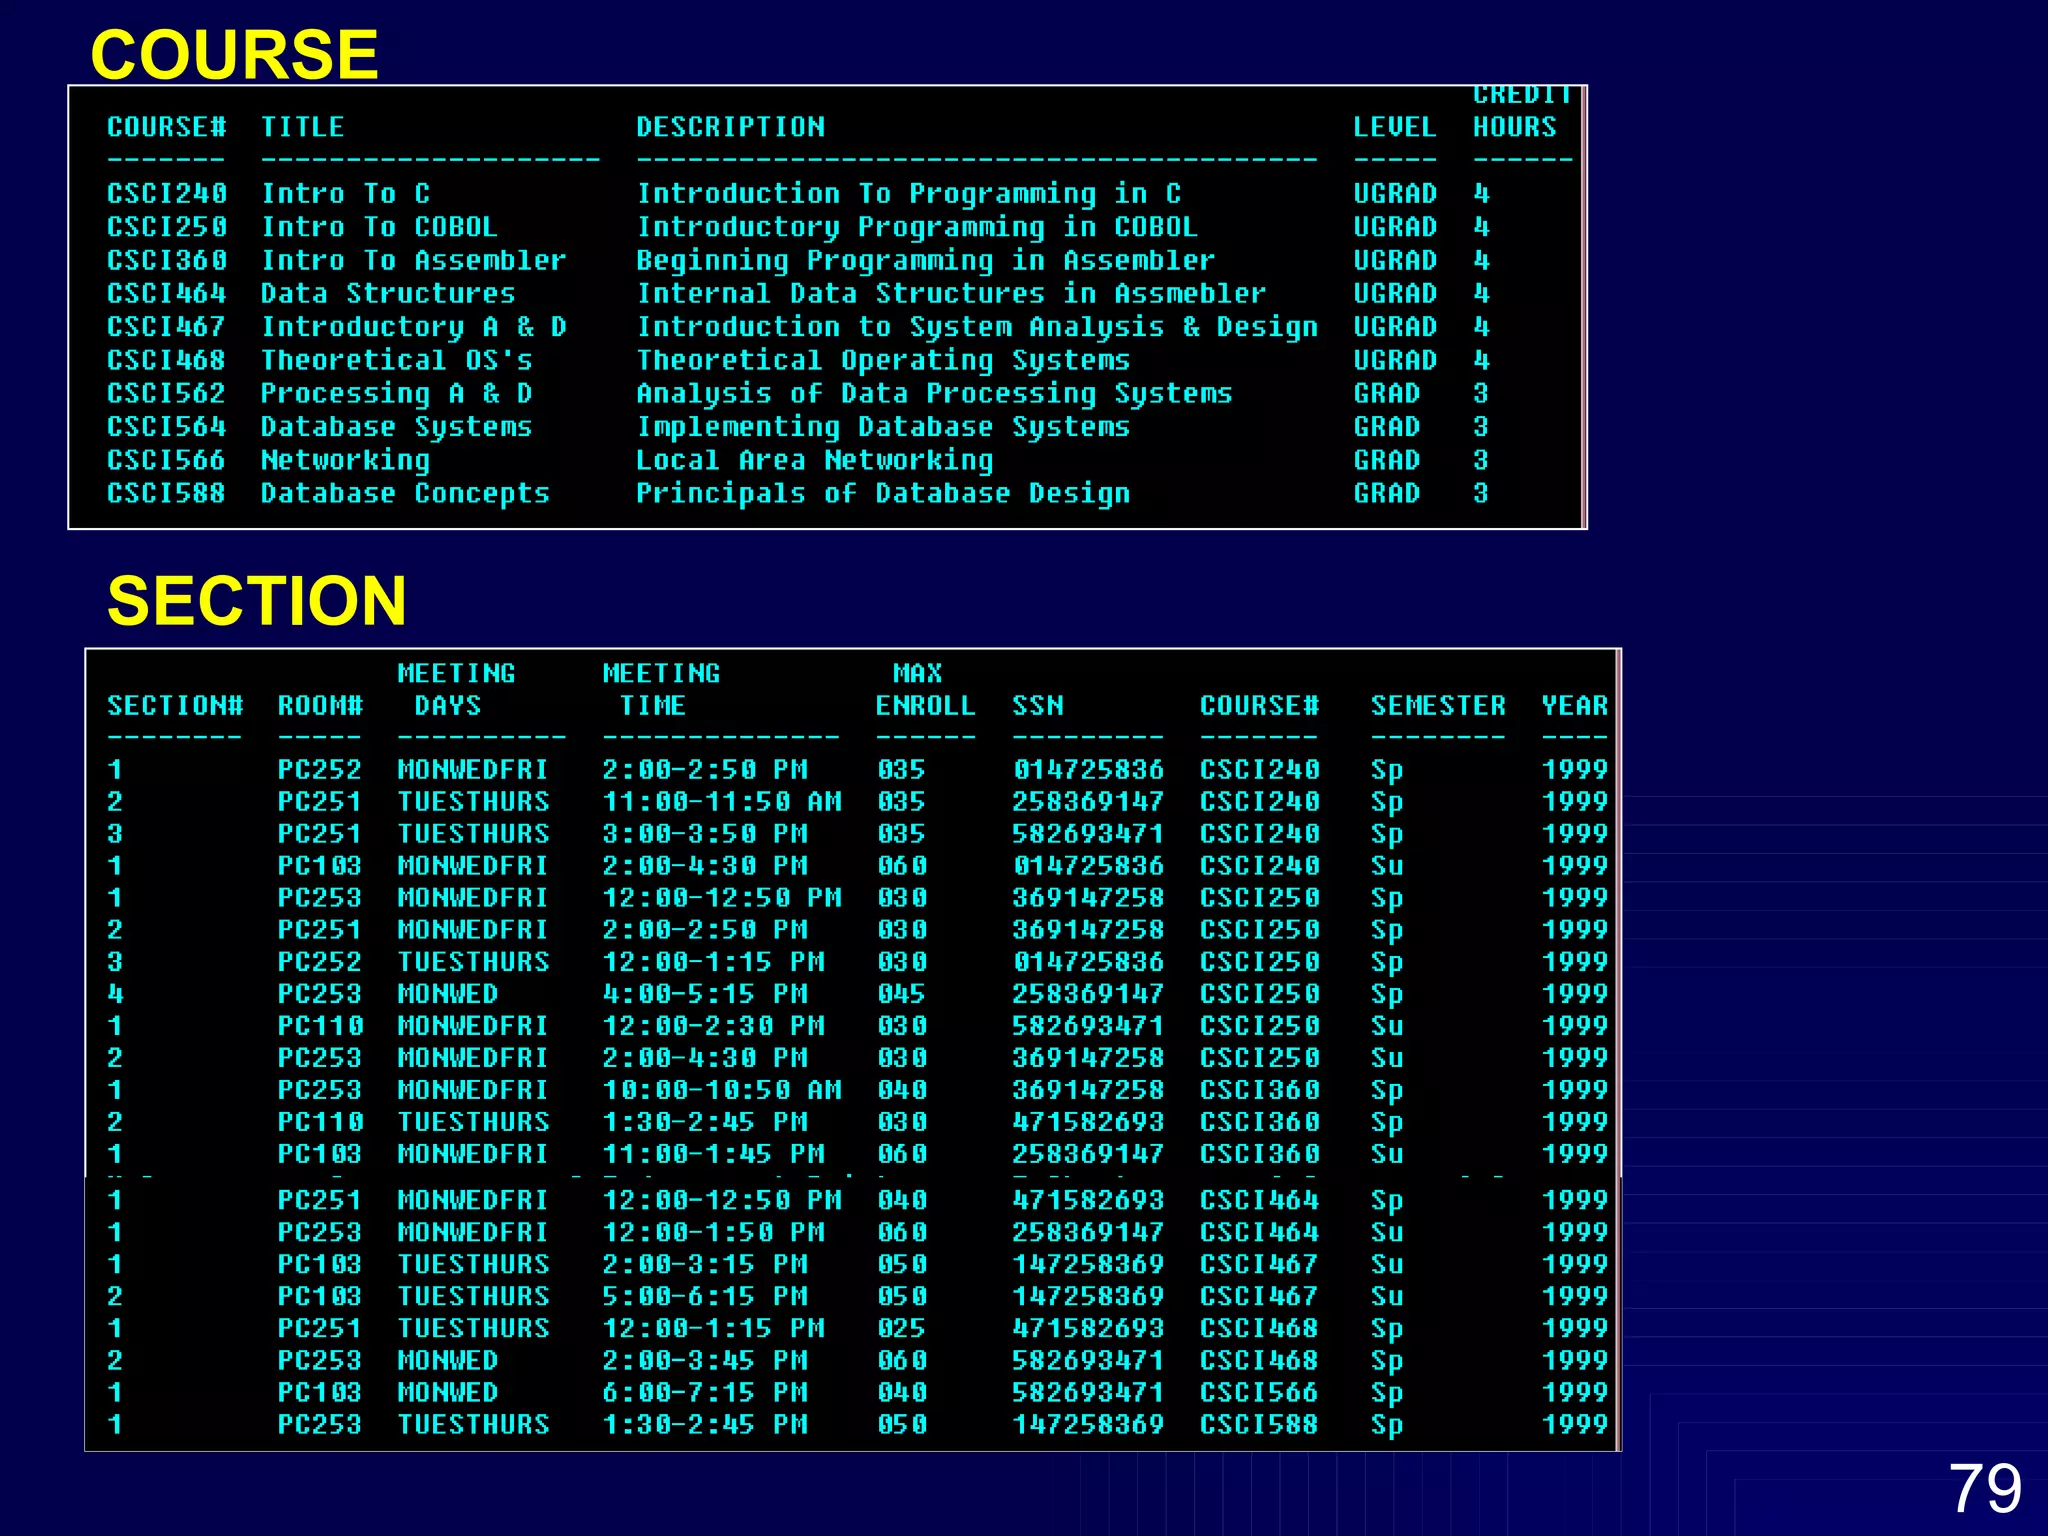Click the Intro To COBOL title
The height and width of the screenshot is (1536, 2048).
click(378, 227)
